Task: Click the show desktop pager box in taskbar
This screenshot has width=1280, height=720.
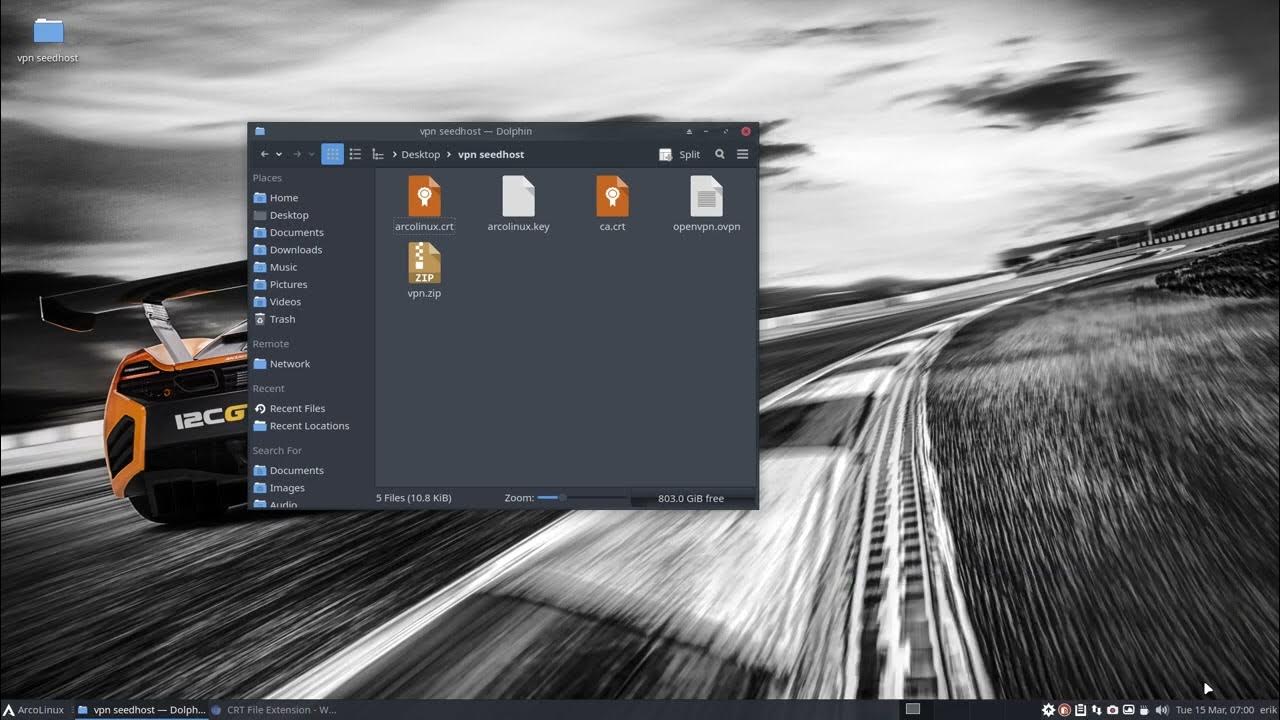Action: [x=913, y=709]
